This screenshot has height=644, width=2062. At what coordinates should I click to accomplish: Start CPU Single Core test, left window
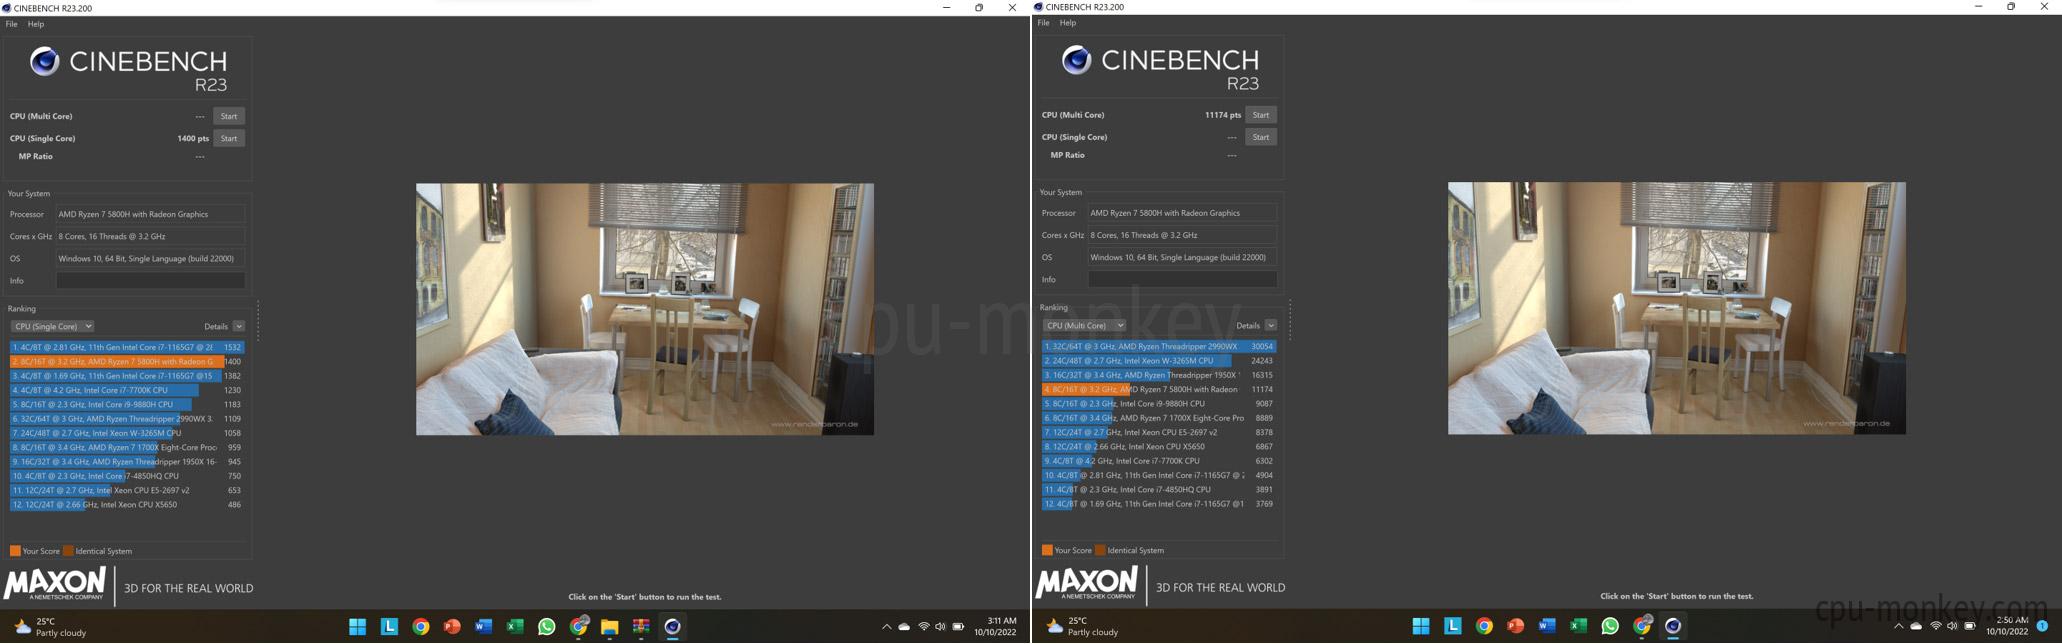(229, 138)
